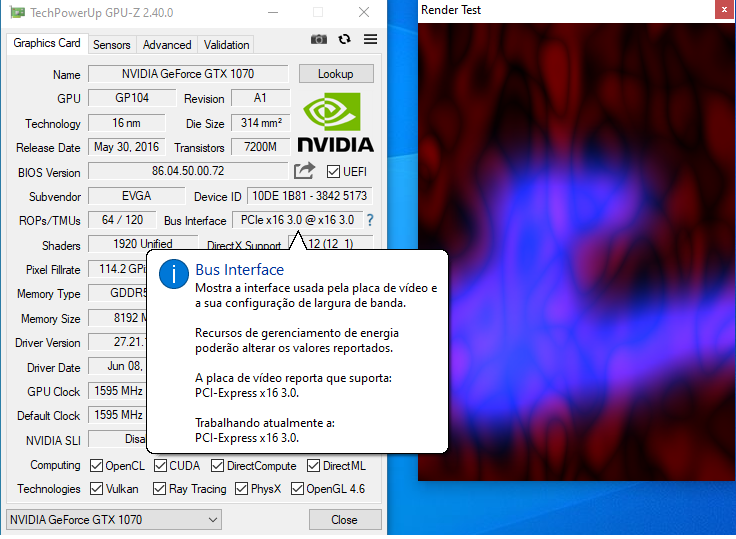The height and width of the screenshot is (539, 736).
Task: Open GPU-Z hamburger menu
Action: (x=370, y=39)
